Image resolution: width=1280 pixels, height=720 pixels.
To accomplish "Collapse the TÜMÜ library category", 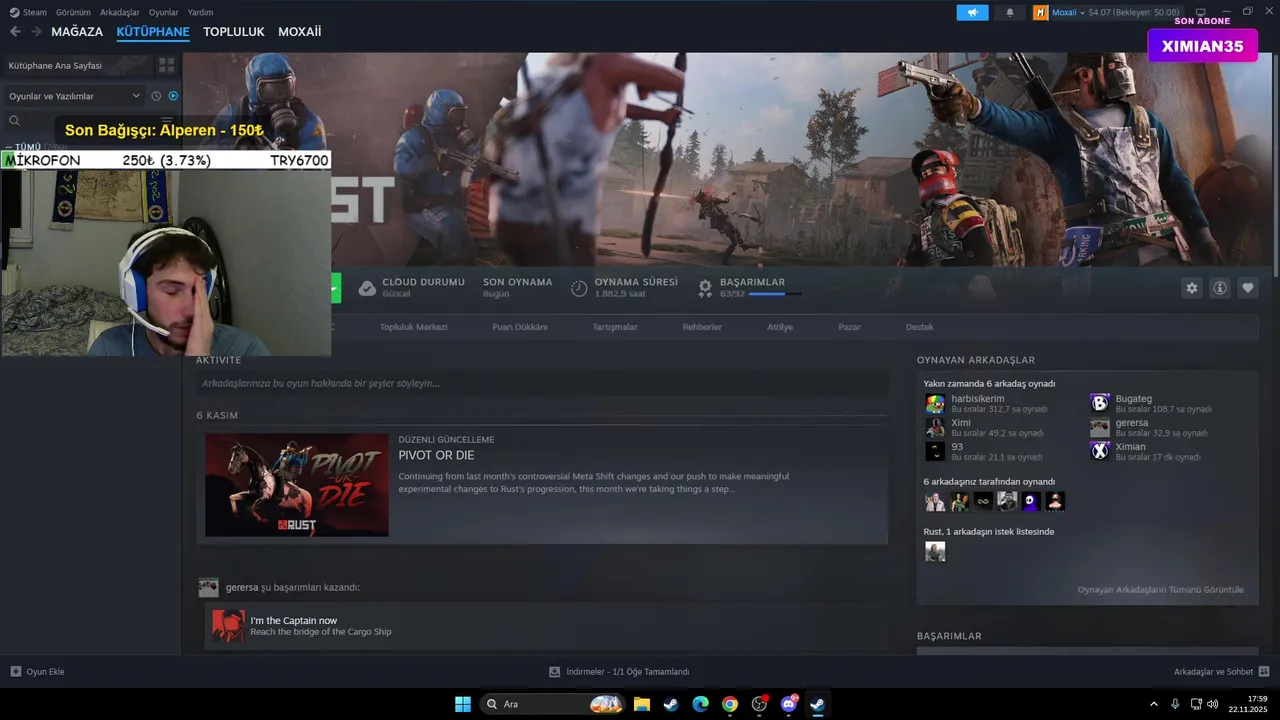I will 8,147.
